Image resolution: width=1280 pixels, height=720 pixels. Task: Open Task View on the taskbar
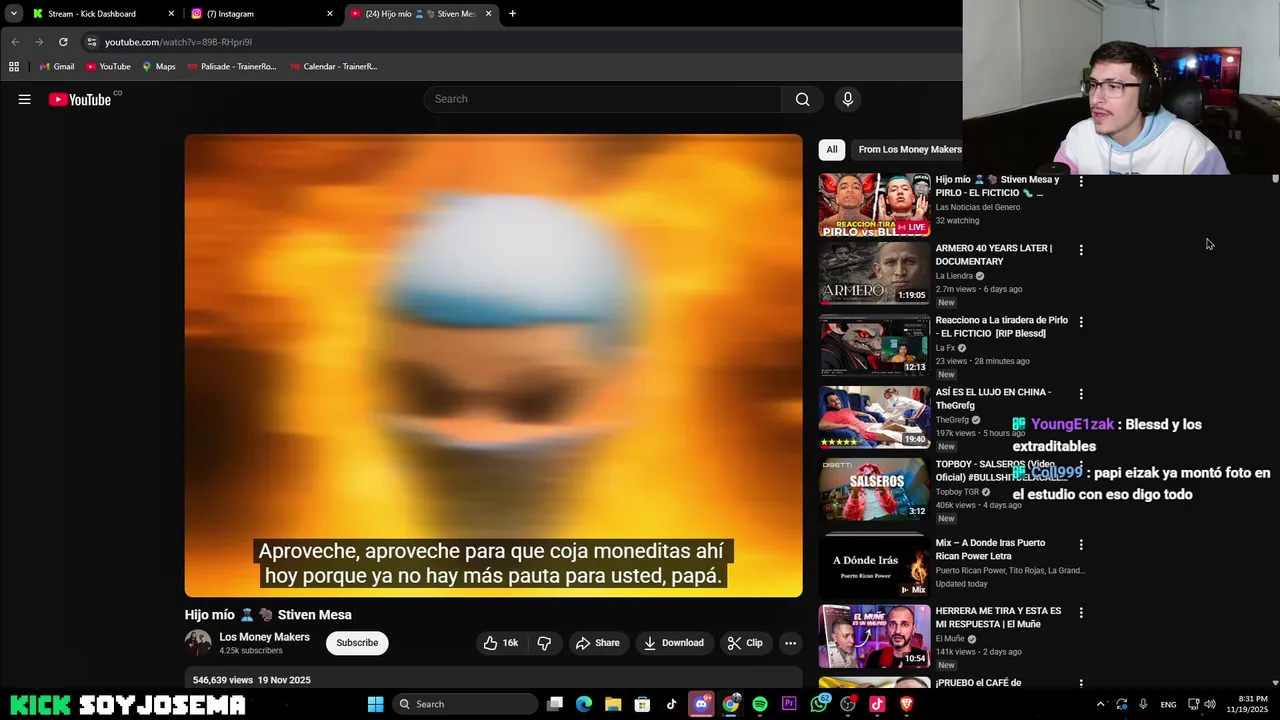555,704
